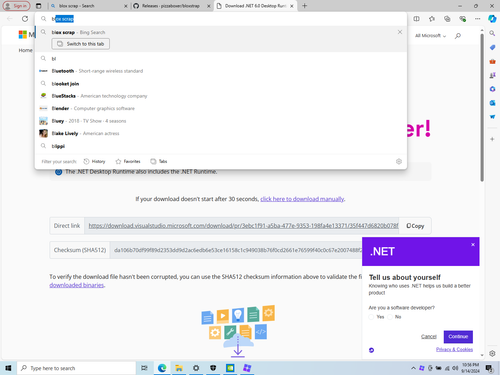Viewport: 500px width, 375px height.
Task: Open the Windows Start menu
Action: 8,368
